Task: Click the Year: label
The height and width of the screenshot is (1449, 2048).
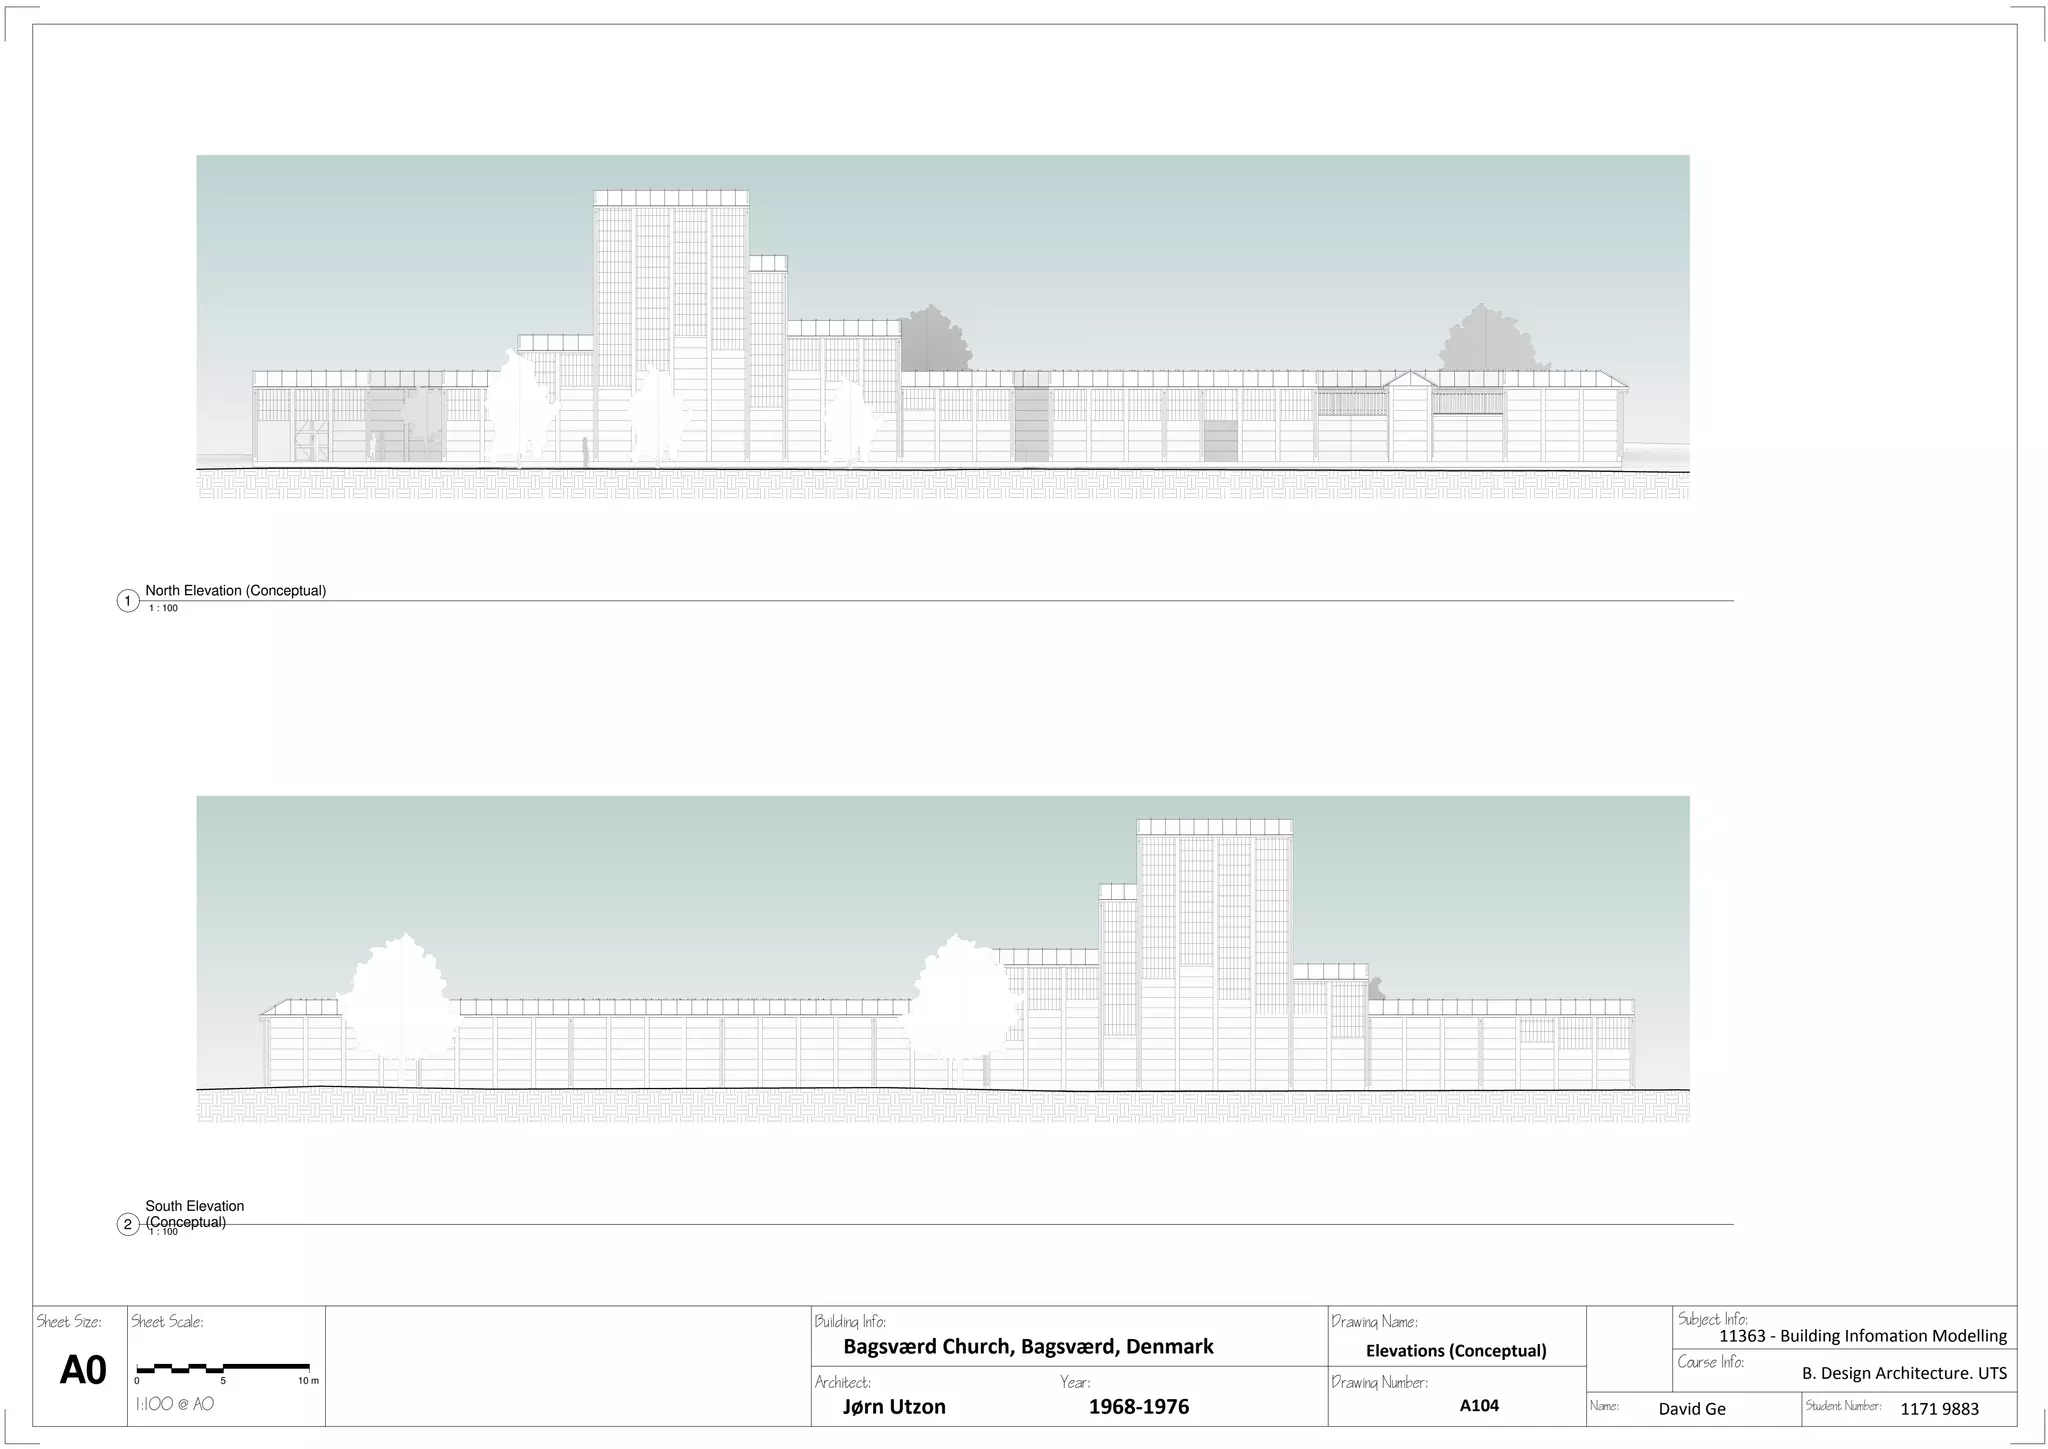Action: [x=1075, y=1383]
